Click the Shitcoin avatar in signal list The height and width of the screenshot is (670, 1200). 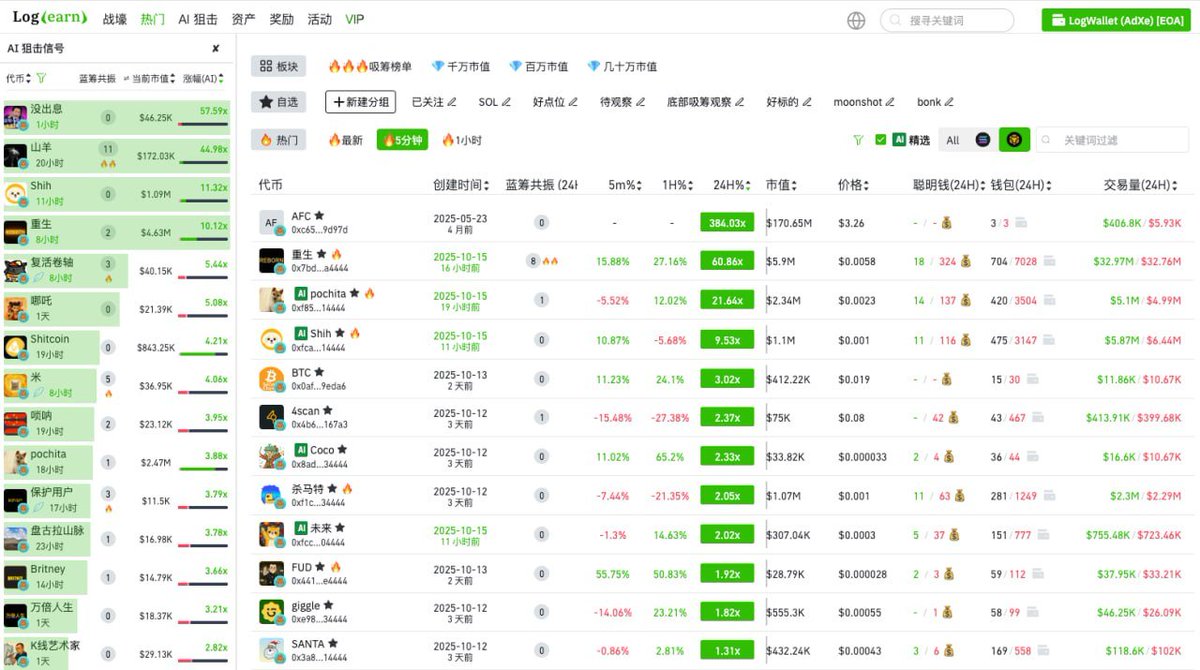click(15, 347)
